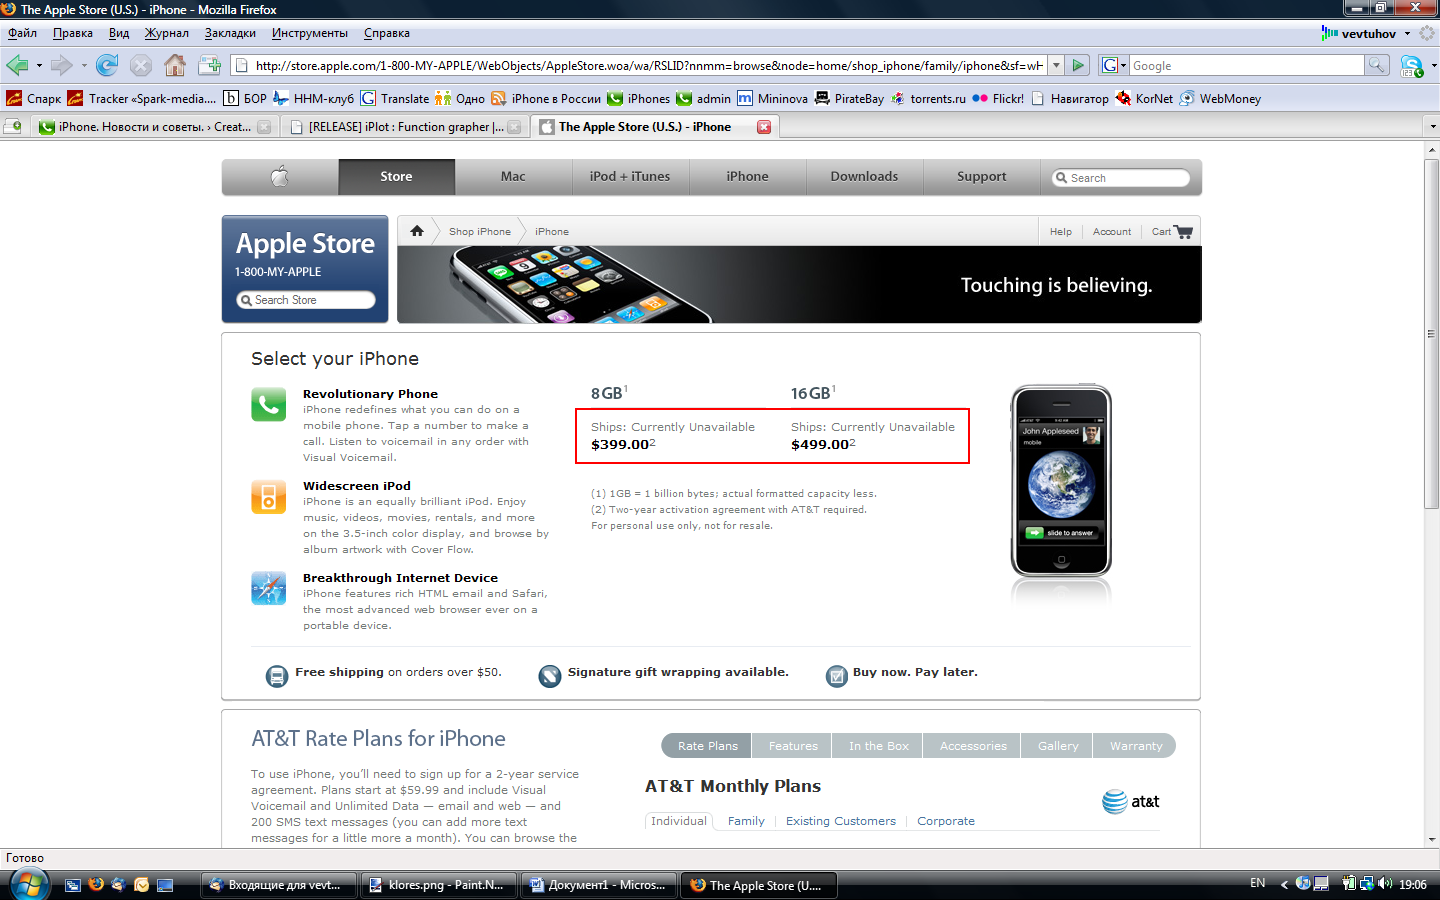Select the Family plan link
This screenshot has height=900, width=1440.
pos(746,821)
